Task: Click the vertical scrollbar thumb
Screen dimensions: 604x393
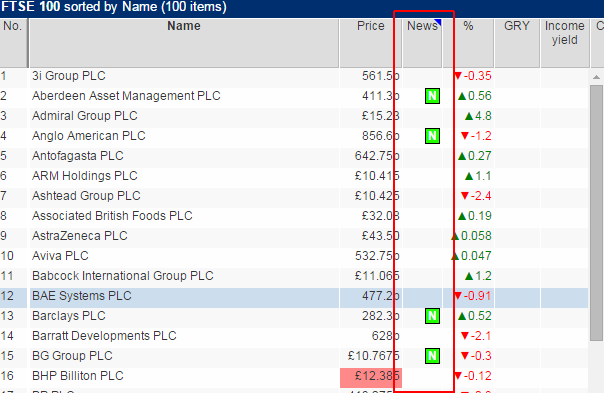Action: (x=596, y=213)
